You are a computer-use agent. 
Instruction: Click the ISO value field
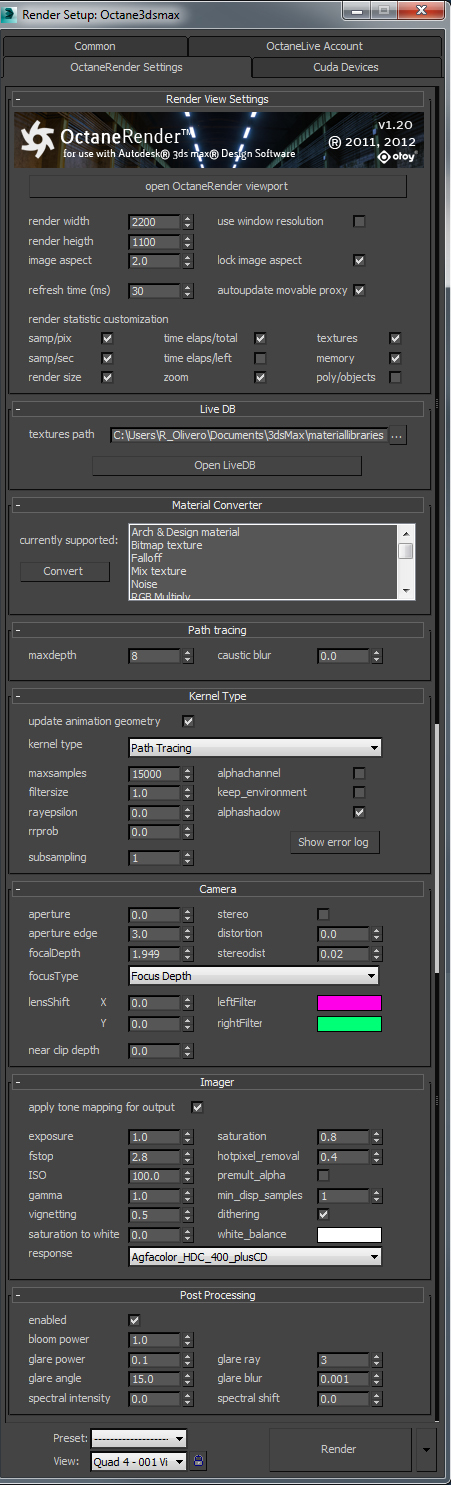(x=155, y=1176)
